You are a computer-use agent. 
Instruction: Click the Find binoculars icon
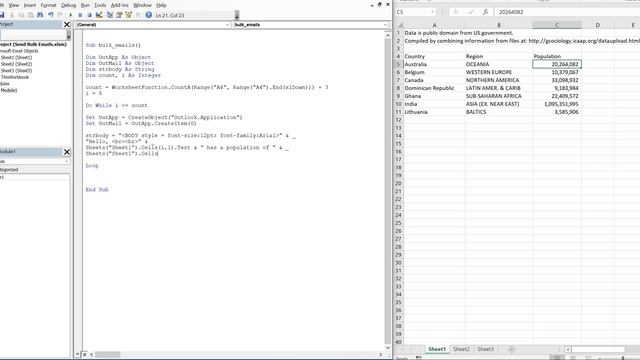(40, 15)
